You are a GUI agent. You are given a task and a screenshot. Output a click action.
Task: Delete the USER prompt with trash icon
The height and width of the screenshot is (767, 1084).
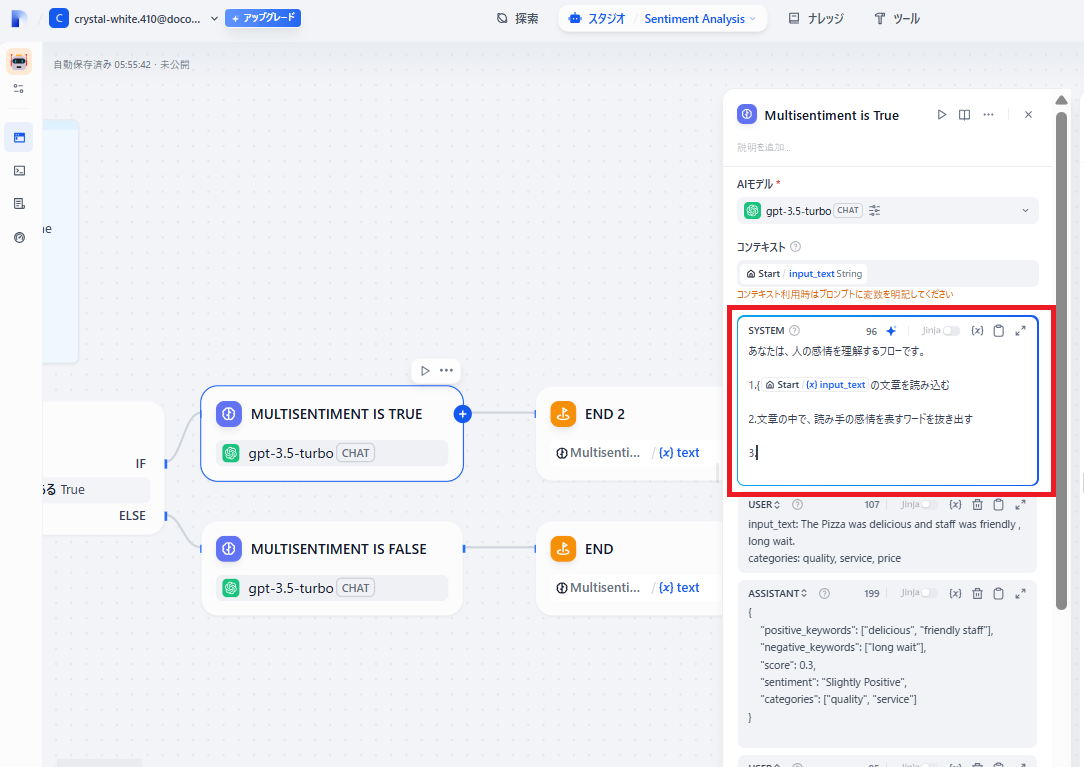click(977, 504)
